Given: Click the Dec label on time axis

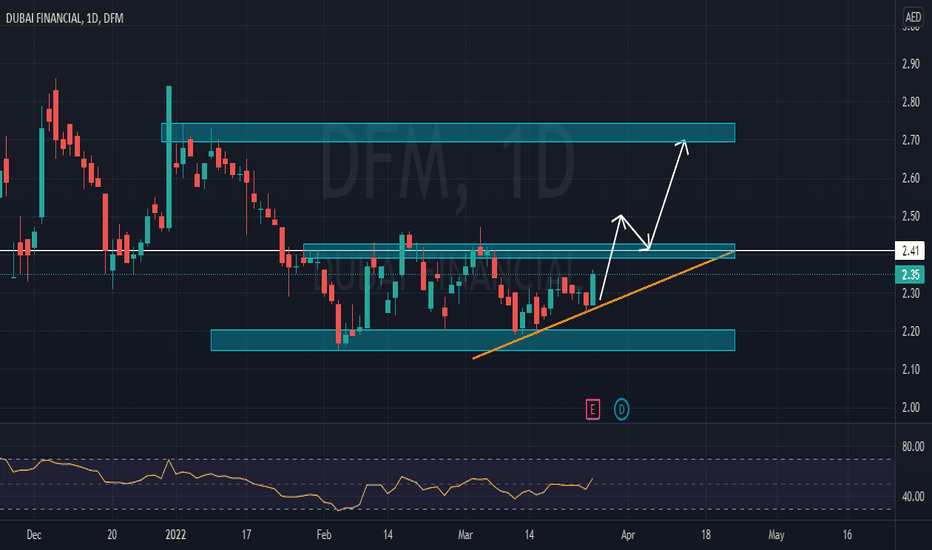Looking at the screenshot, I should pyautogui.click(x=34, y=535).
